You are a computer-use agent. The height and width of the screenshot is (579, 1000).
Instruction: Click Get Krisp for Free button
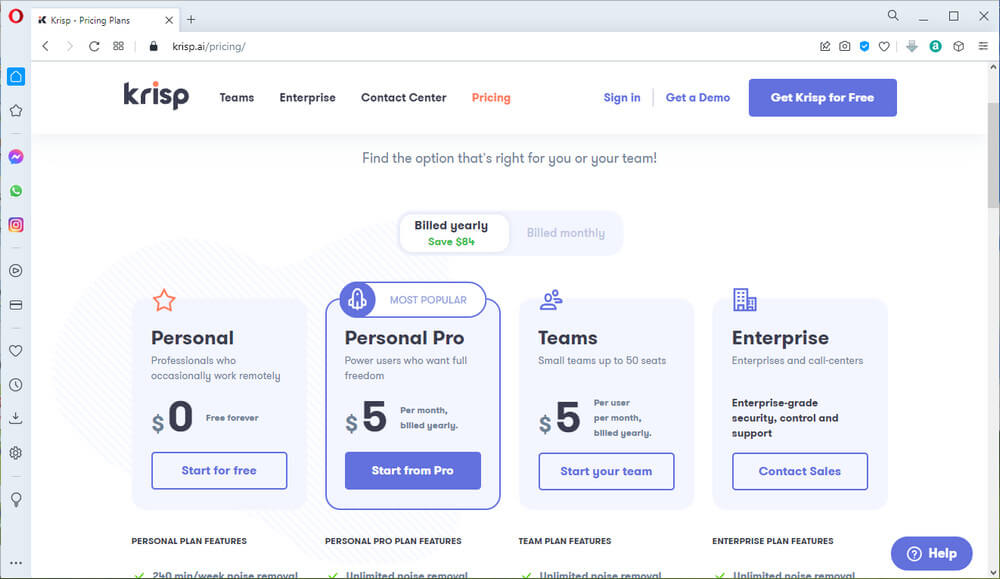[823, 98]
